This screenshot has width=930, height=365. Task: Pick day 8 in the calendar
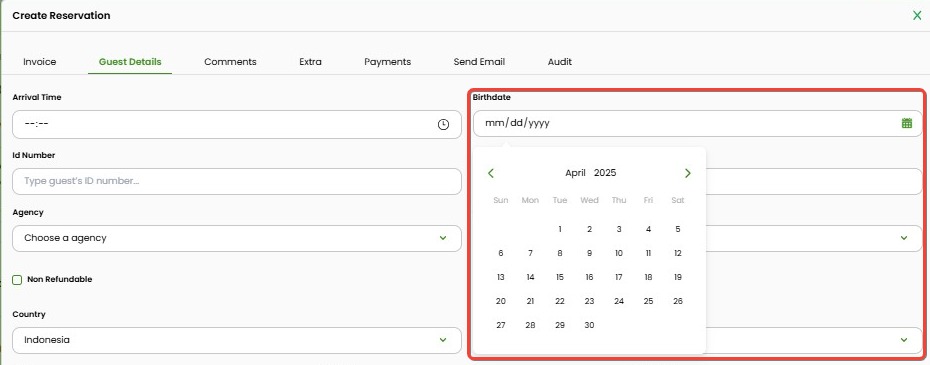pyautogui.click(x=560, y=253)
